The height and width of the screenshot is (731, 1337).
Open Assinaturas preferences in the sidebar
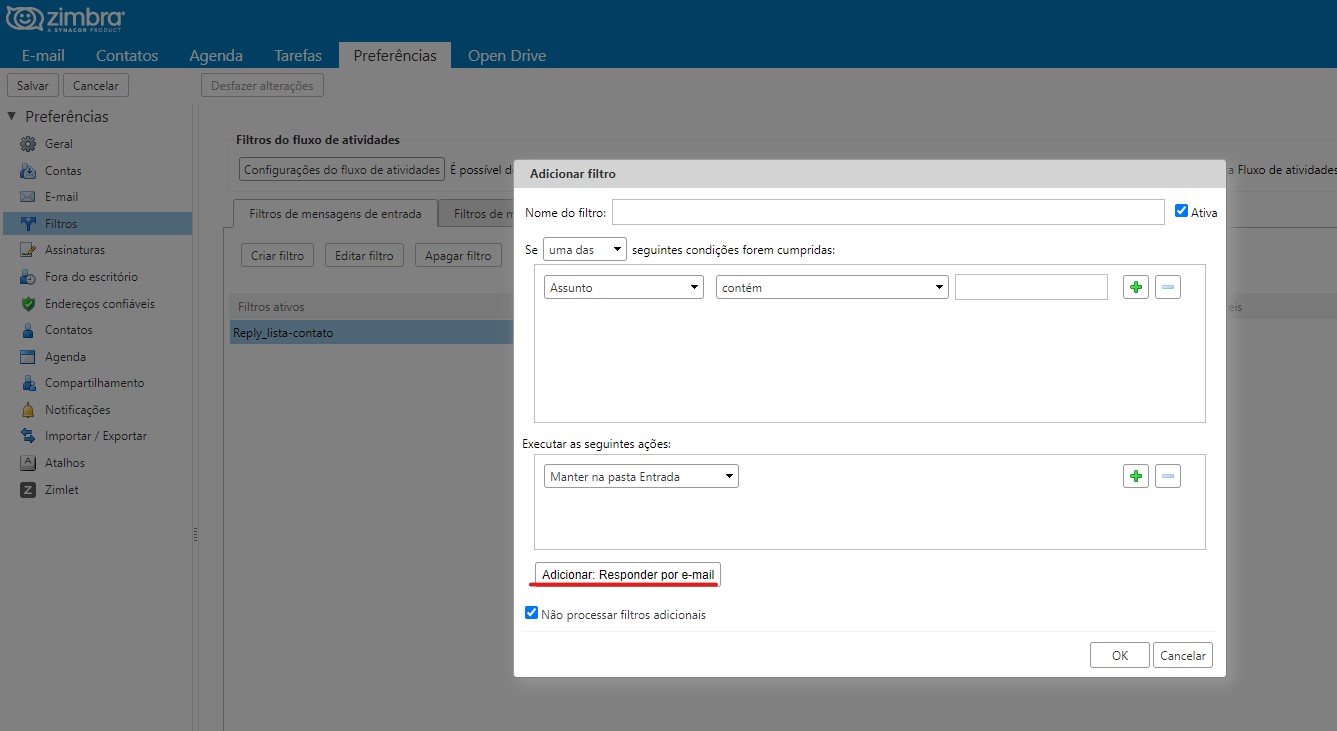[x=74, y=250]
